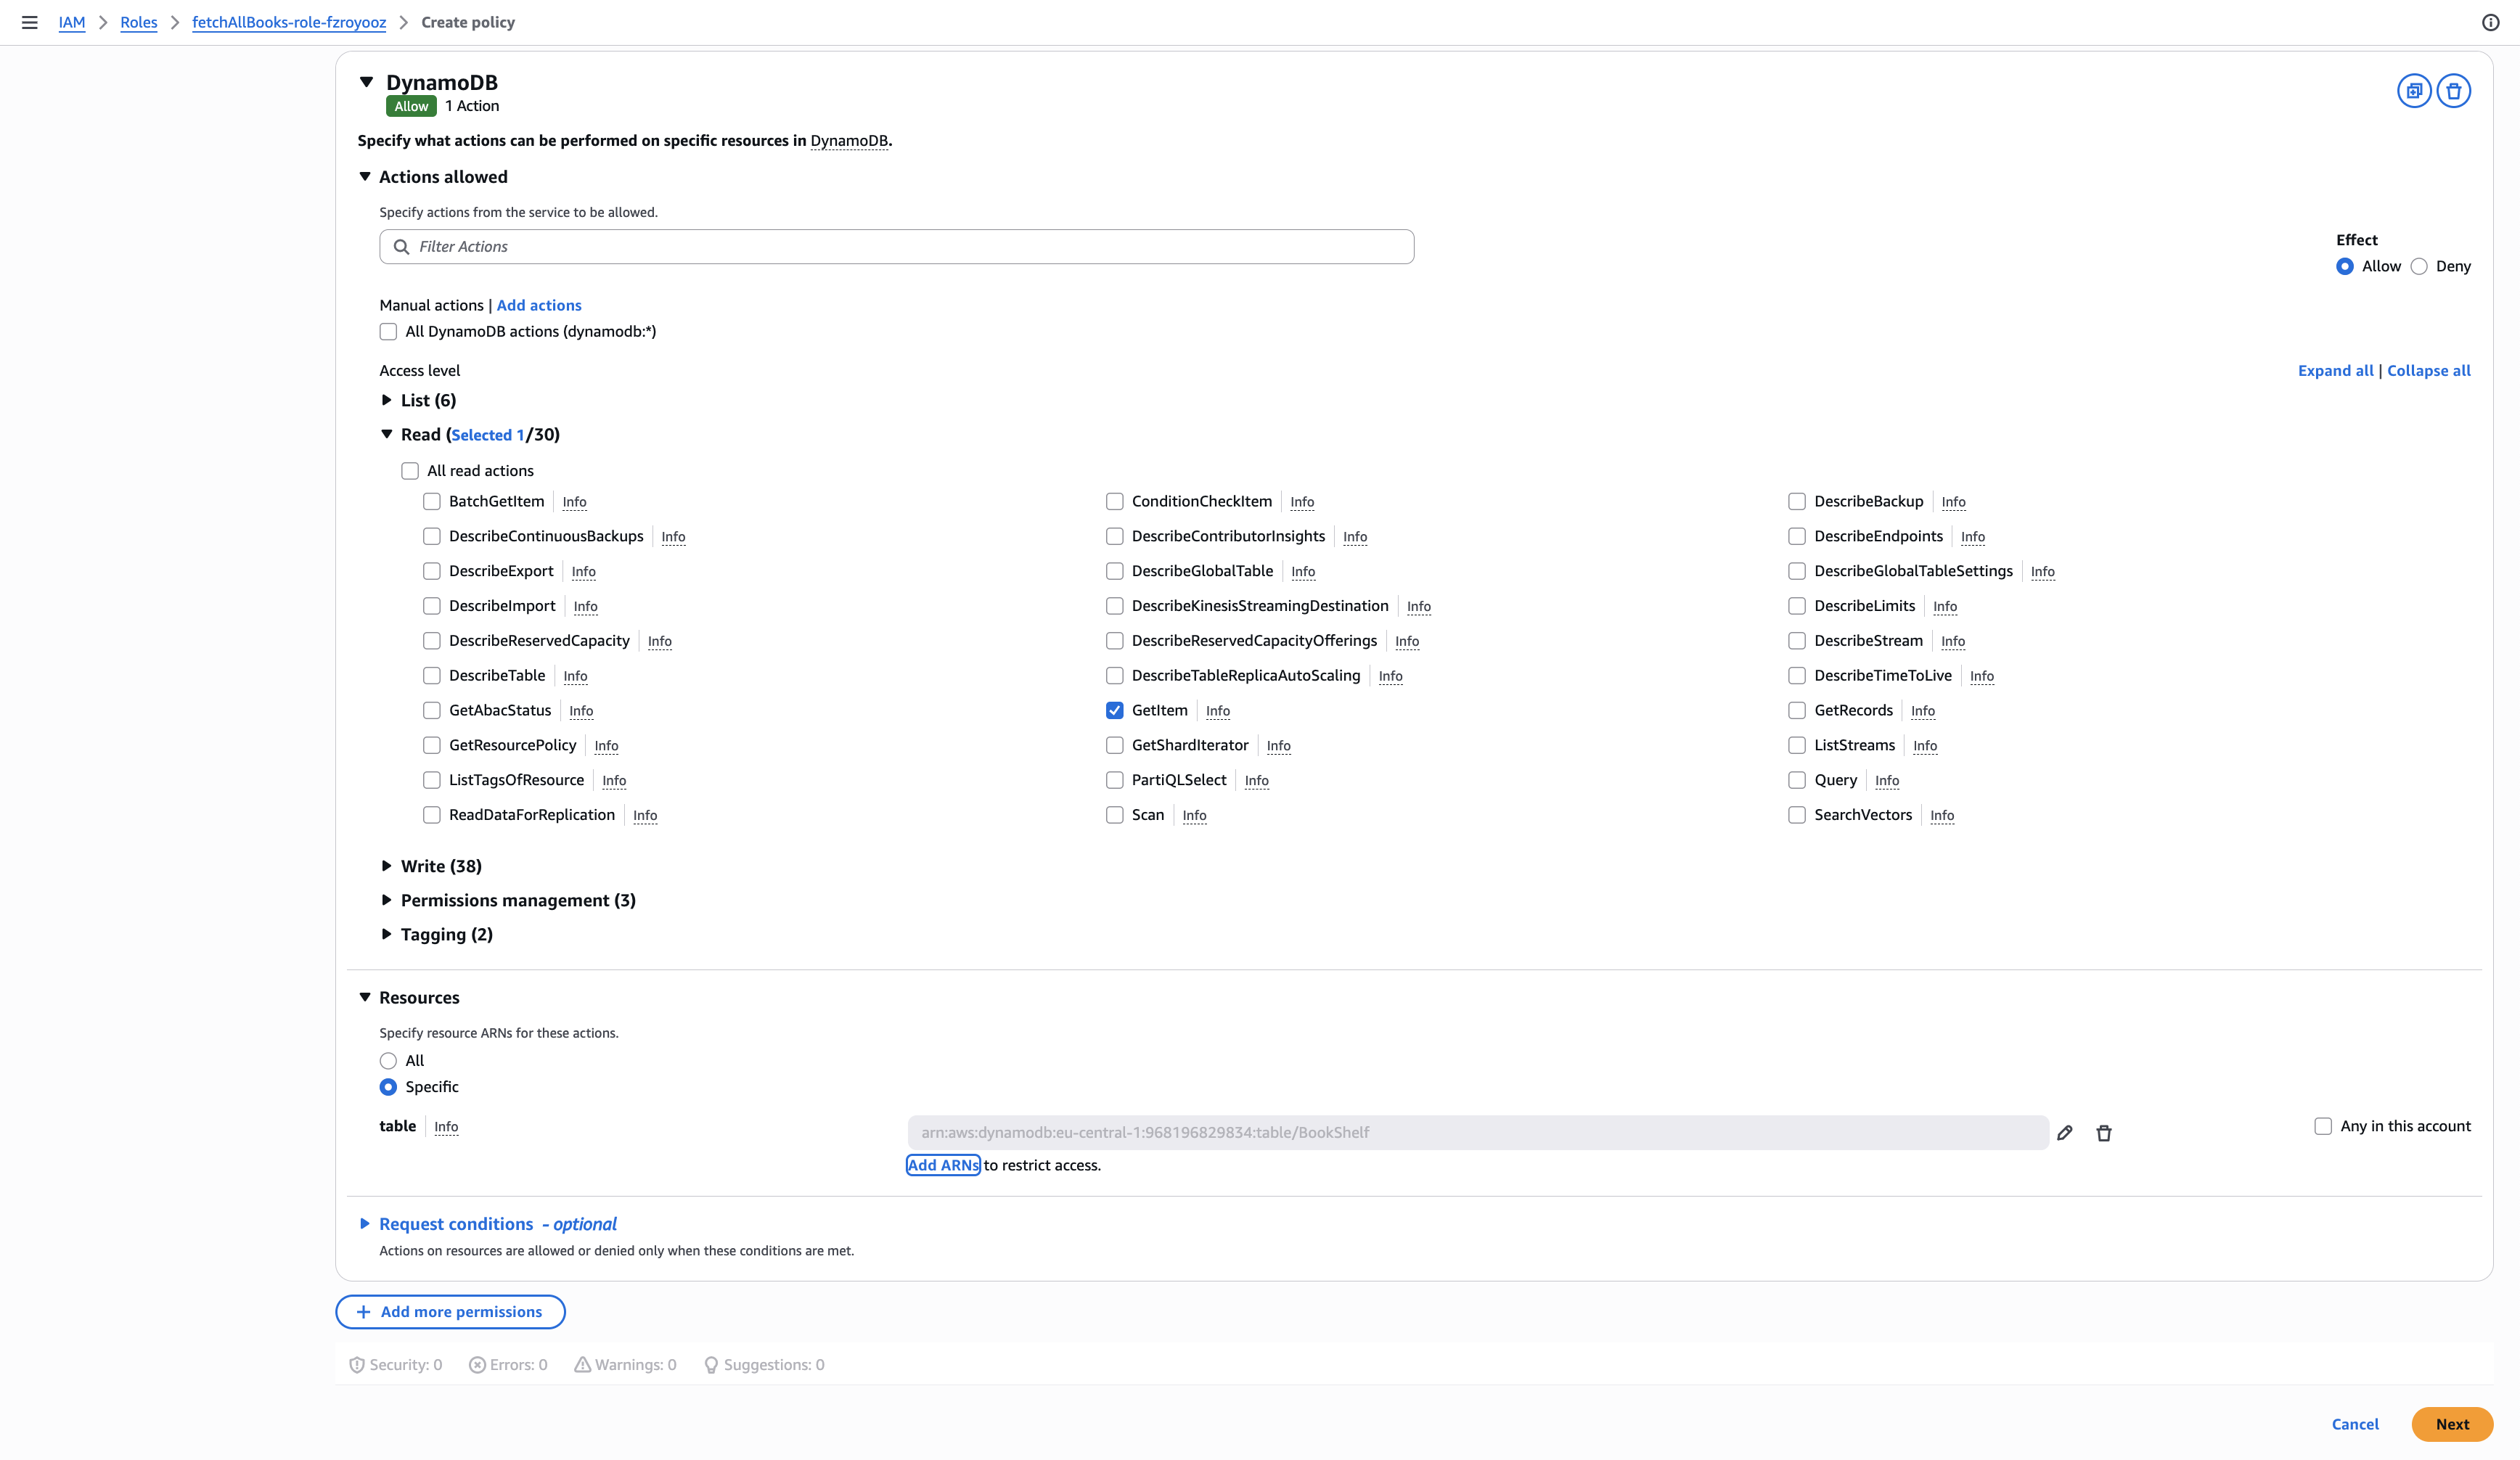
Task: Open the Roles breadcrumb link
Action: click(x=139, y=22)
